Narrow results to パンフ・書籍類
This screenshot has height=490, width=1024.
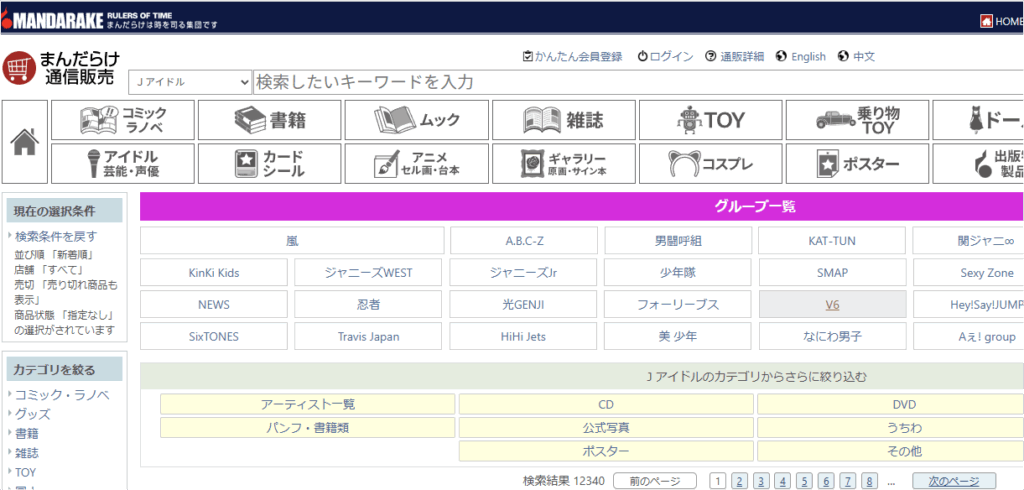coord(308,428)
